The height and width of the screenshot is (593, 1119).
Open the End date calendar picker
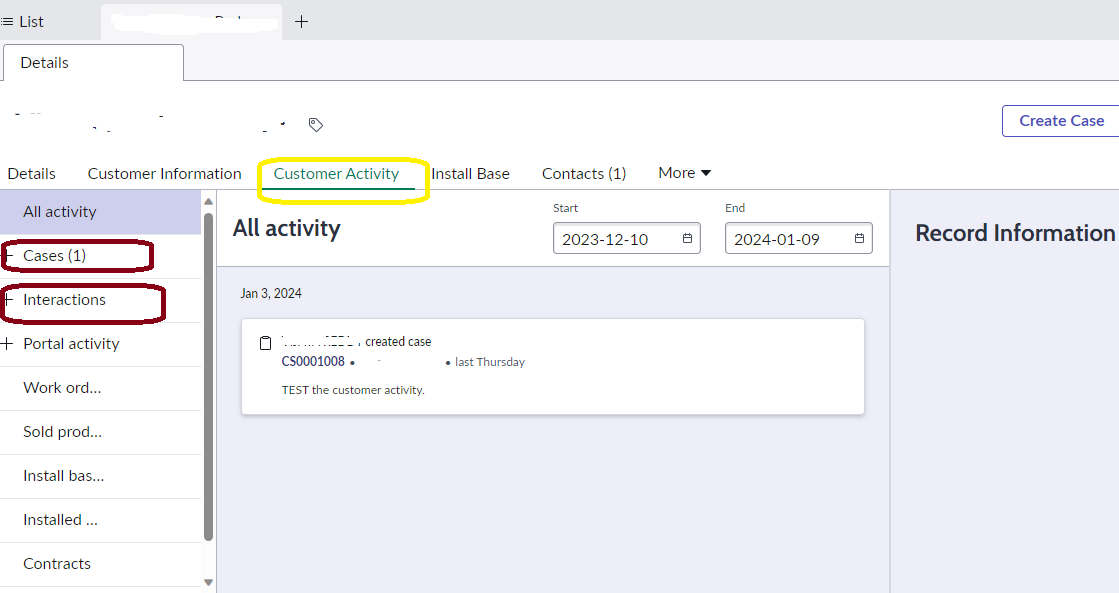pyautogui.click(x=858, y=238)
